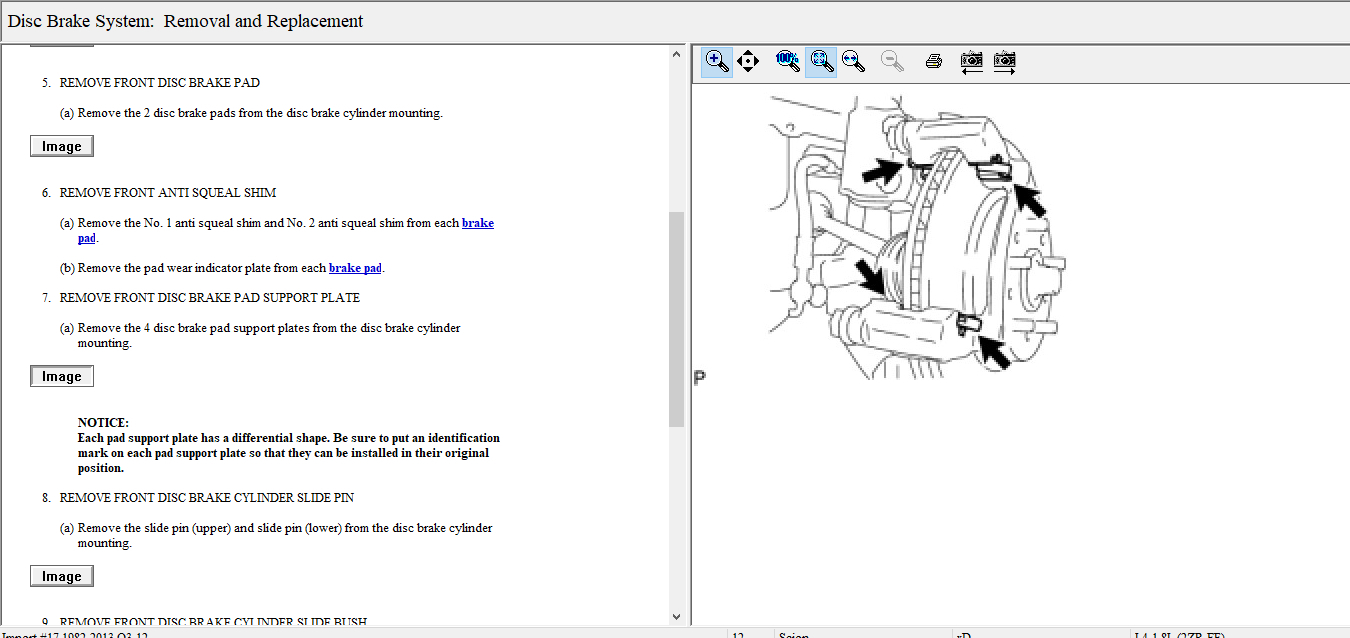
Task: Click the vertical scrollbar thumb
Action: pyautogui.click(x=676, y=318)
